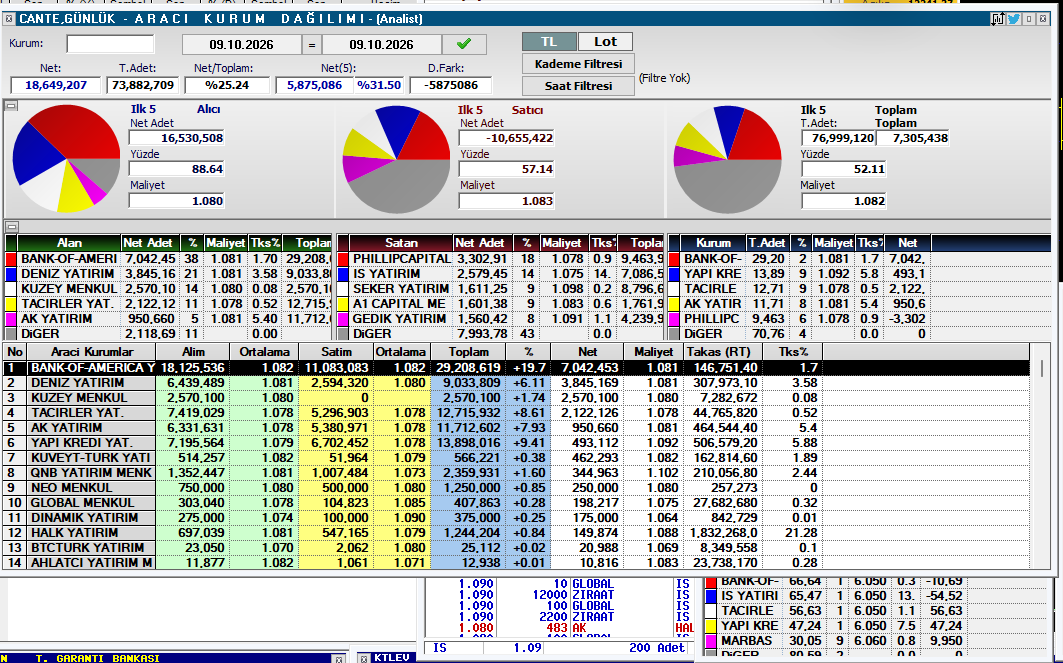Click the yellow swatch beside A1 CAPITAL ME
This screenshot has height=663, width=1063.
pos(342,304)
